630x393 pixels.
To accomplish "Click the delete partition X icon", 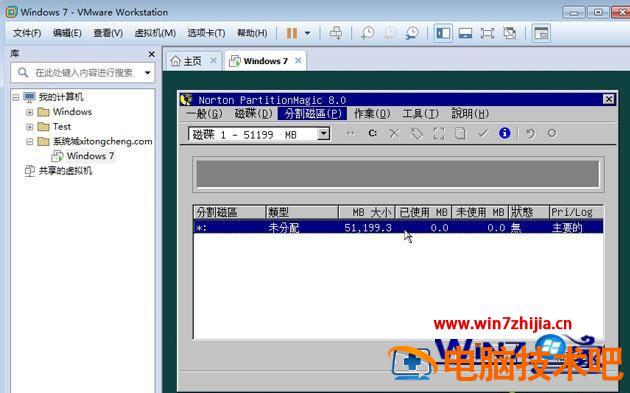I will (395, 133).
